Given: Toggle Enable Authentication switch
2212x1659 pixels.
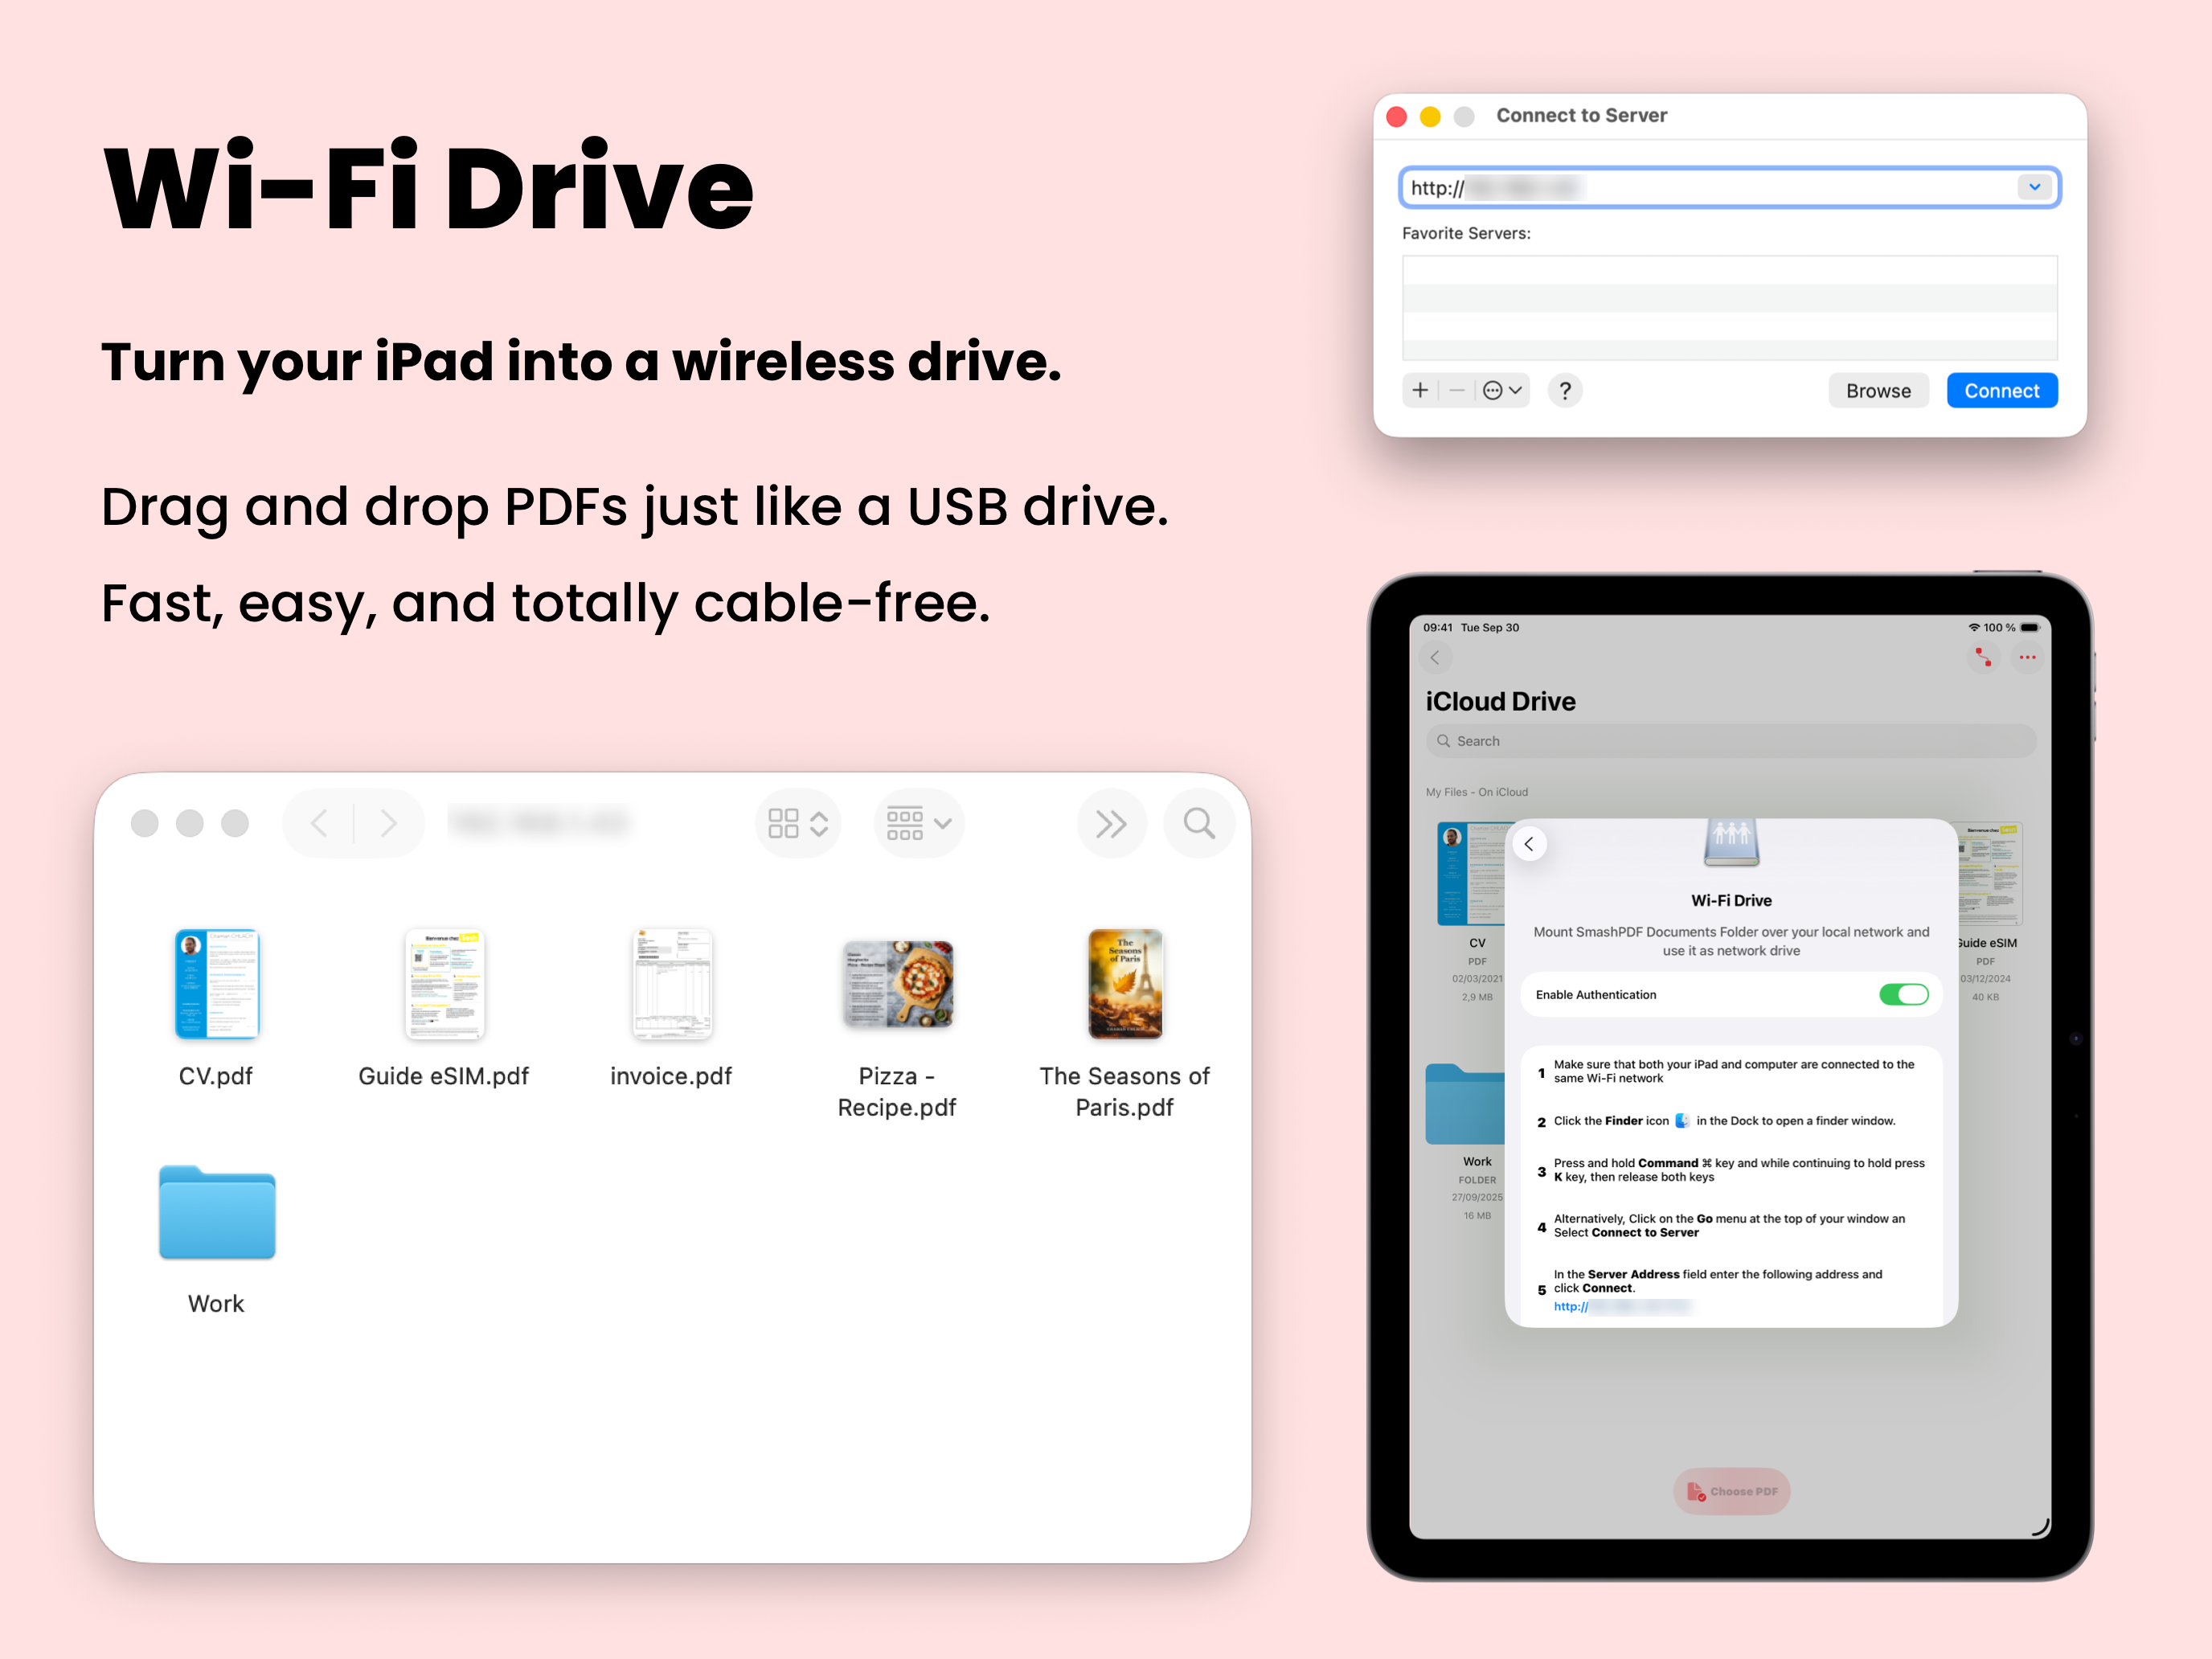Looking at the screenshot, I should pyautogui.click(x=1903, y=994).
